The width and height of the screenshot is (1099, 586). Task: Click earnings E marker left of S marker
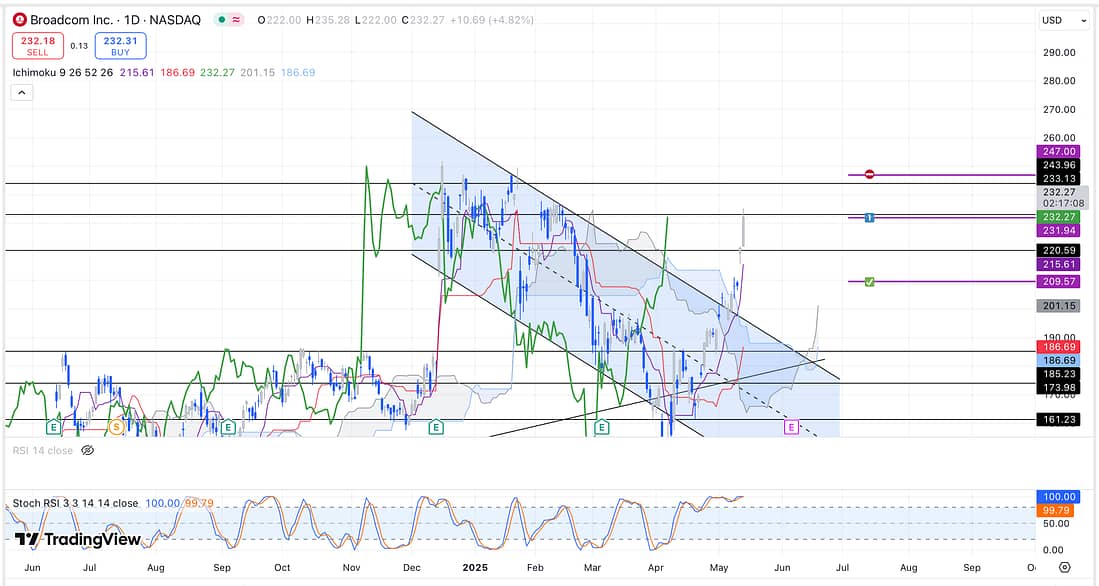pos(53,426)
